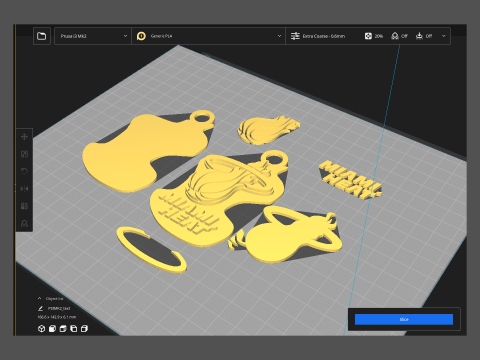Select the Rotate tool

tap(24, 171)
